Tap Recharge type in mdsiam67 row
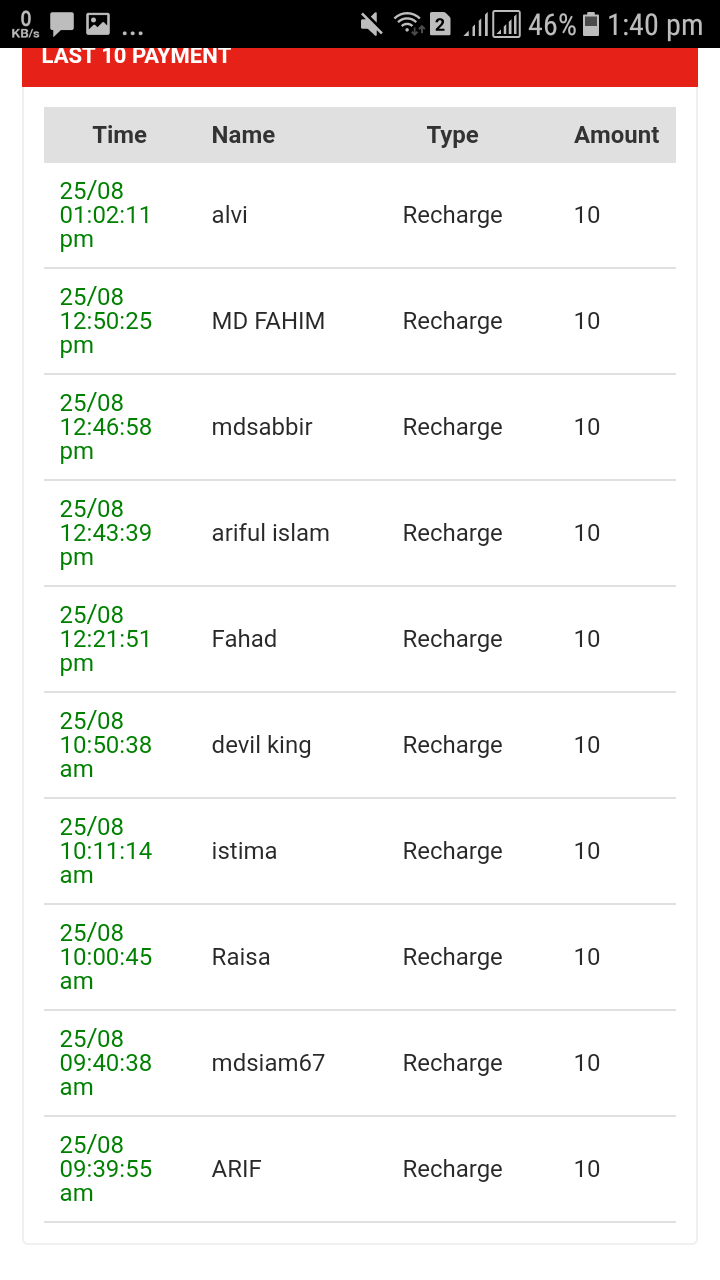This screenshot has height=1280, width=720. [x=452, y=1063]
